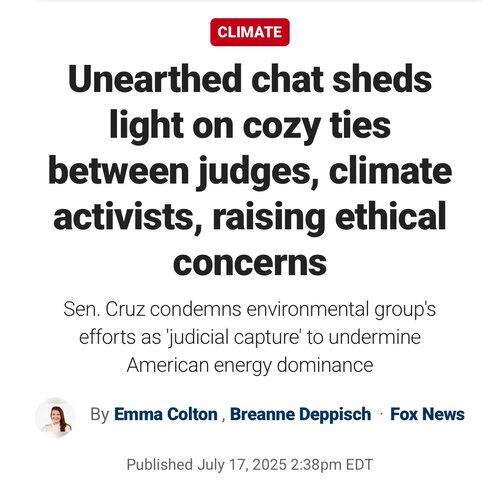500x485 pixels.
Task: Click the word 'Unearthed' in headline
Action: pyautogui.click(x=155, y=79)
